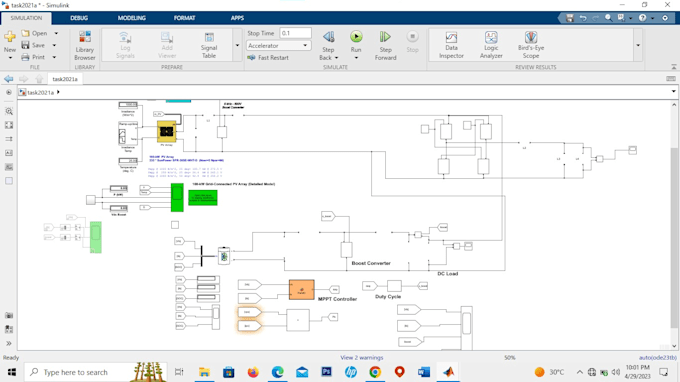Open Microsoft Word from taskbar

(x=424, y=372)
